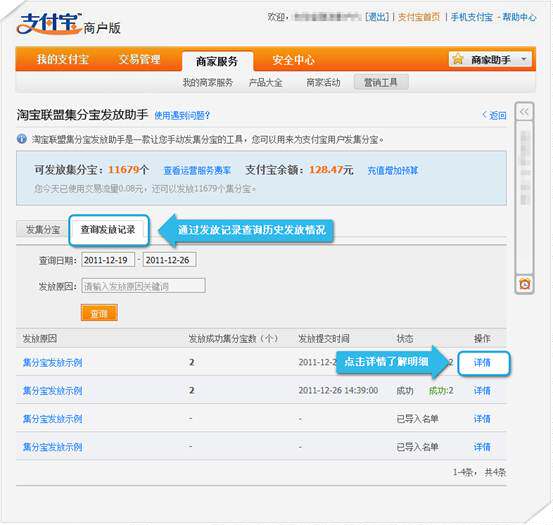The image size is (553, 525).
Task: Open the 支付宝首页 link
Action: (x=419, y=17)
